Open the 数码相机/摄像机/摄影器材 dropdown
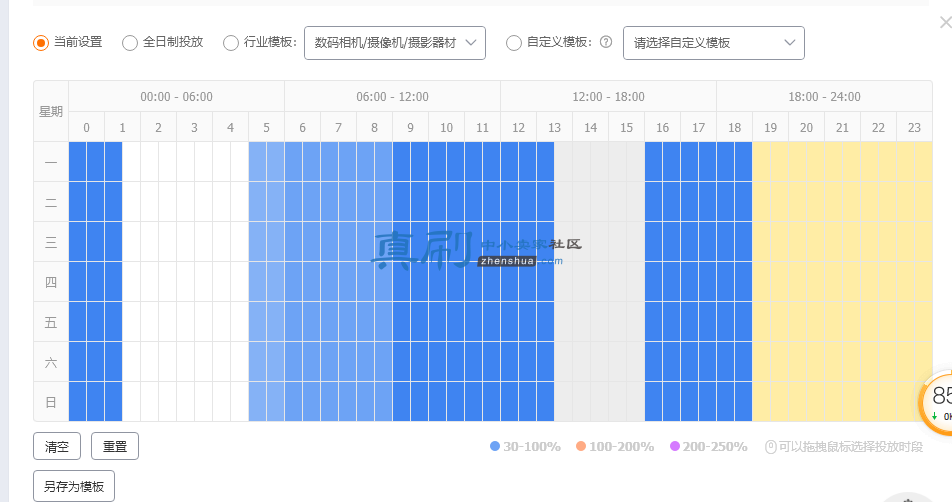The height and width of the screenshot is (502, 952). click(x=395, y=43)
